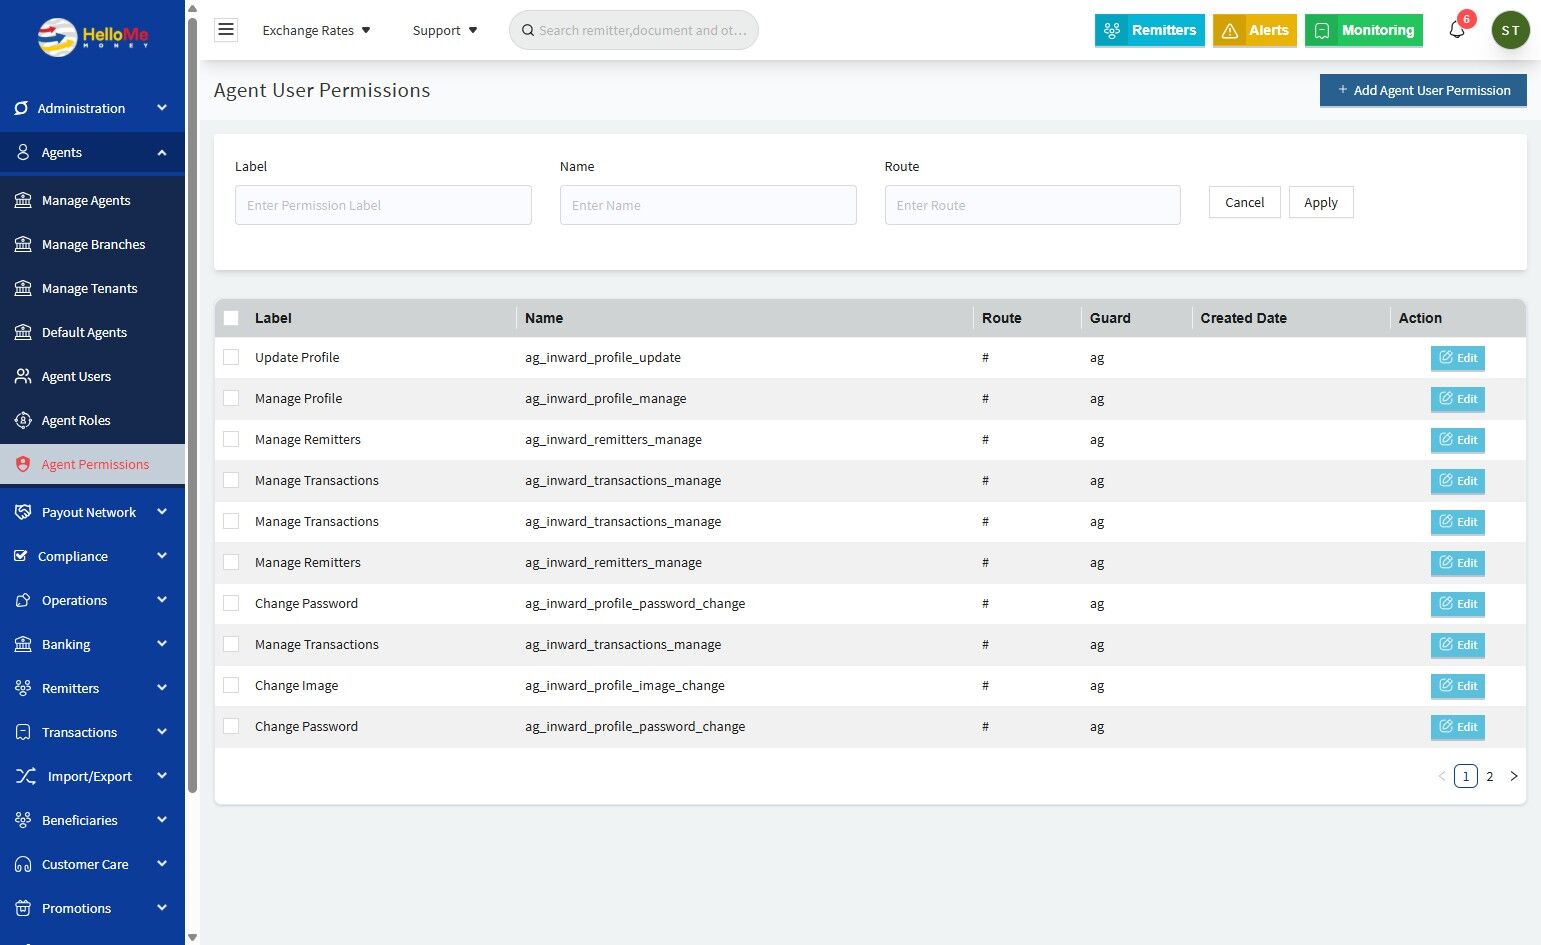
Task: Click the Remitters sidebar icon
Action: 23,688
